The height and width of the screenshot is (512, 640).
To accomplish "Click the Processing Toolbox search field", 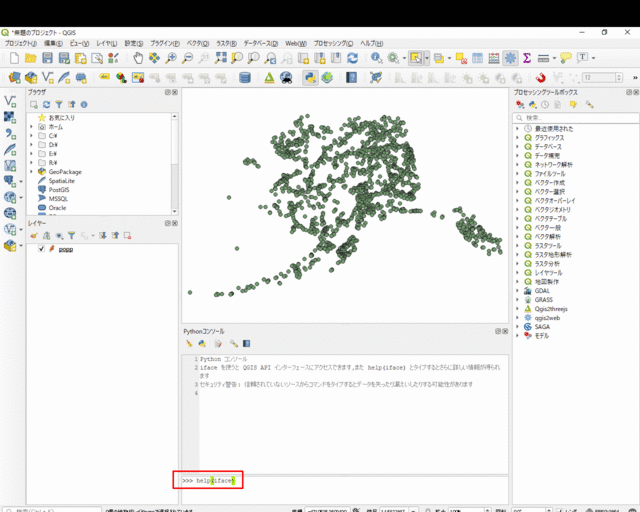I will pos(576,118).
